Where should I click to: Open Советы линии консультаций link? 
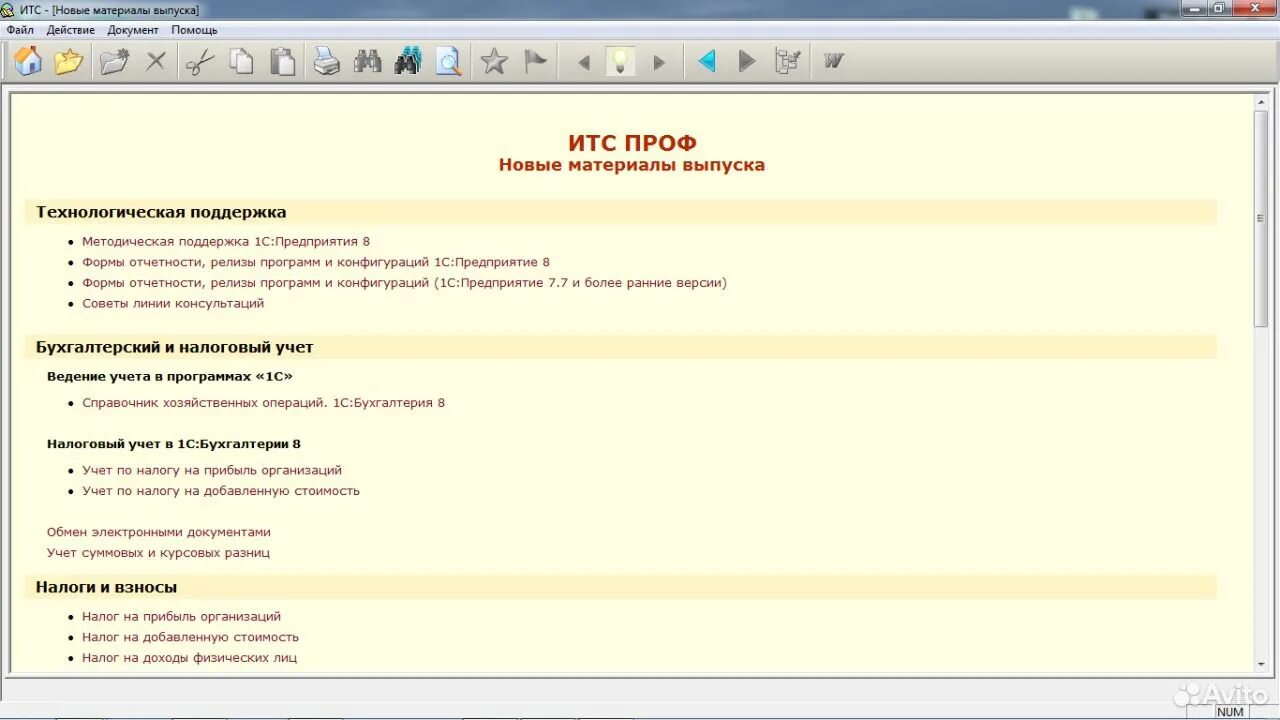pos(173,303)
